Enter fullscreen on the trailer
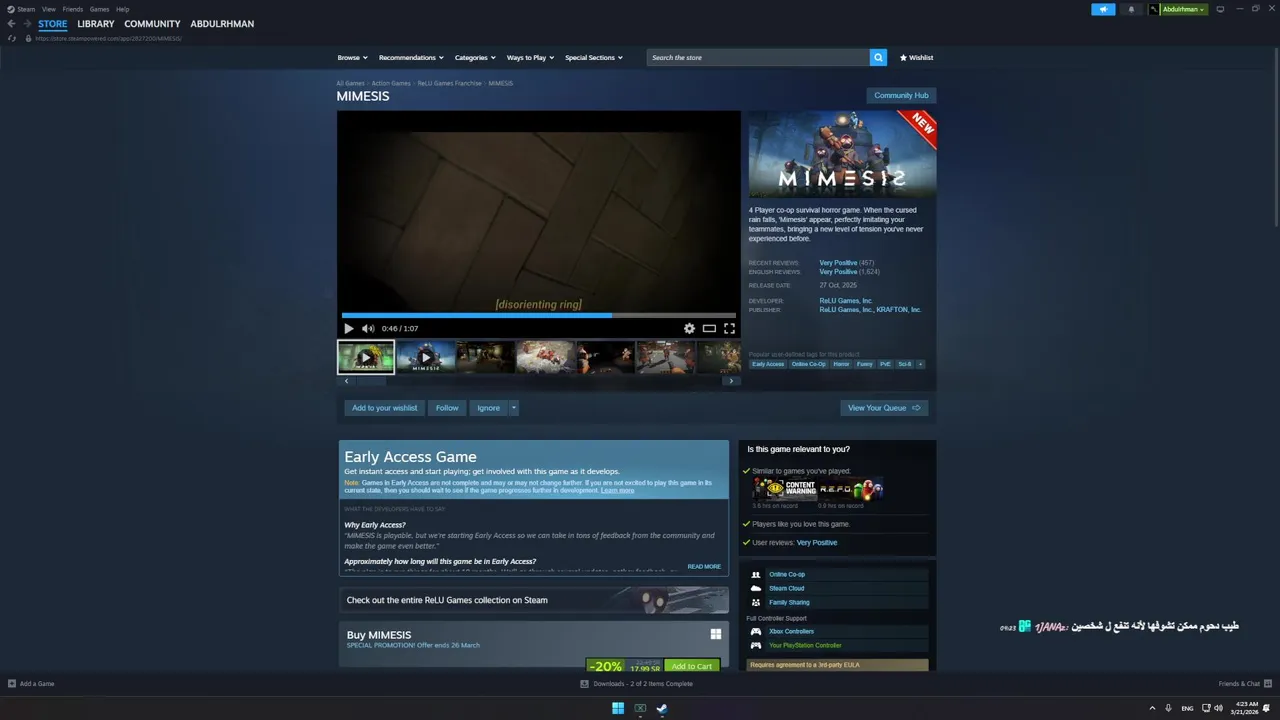 (729, 328)
